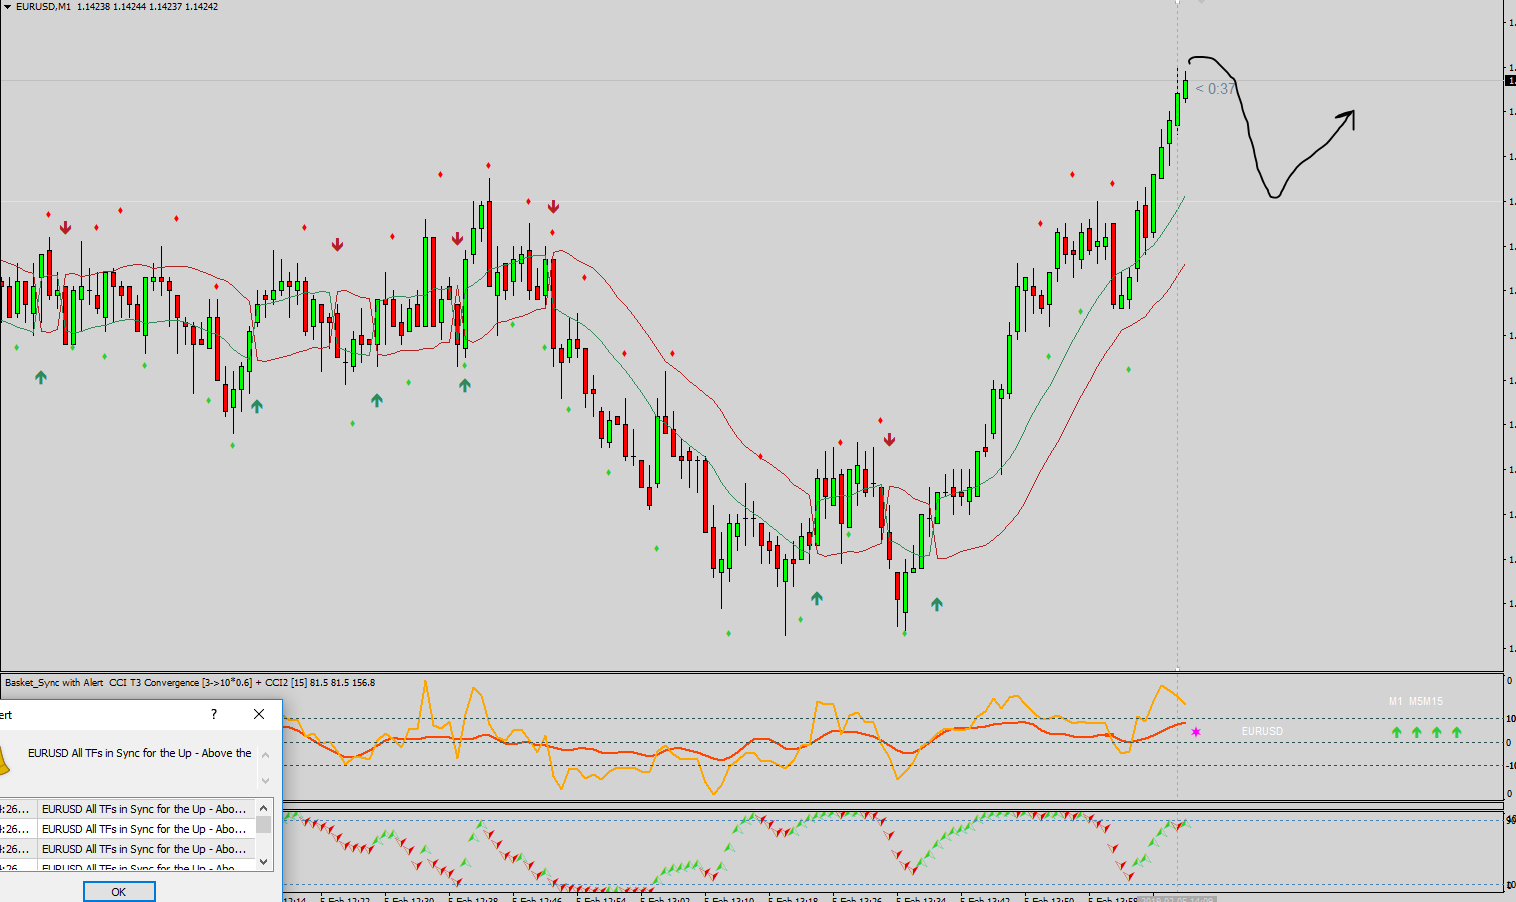Confirm the Alert dialog with OK

coord(119,891)
